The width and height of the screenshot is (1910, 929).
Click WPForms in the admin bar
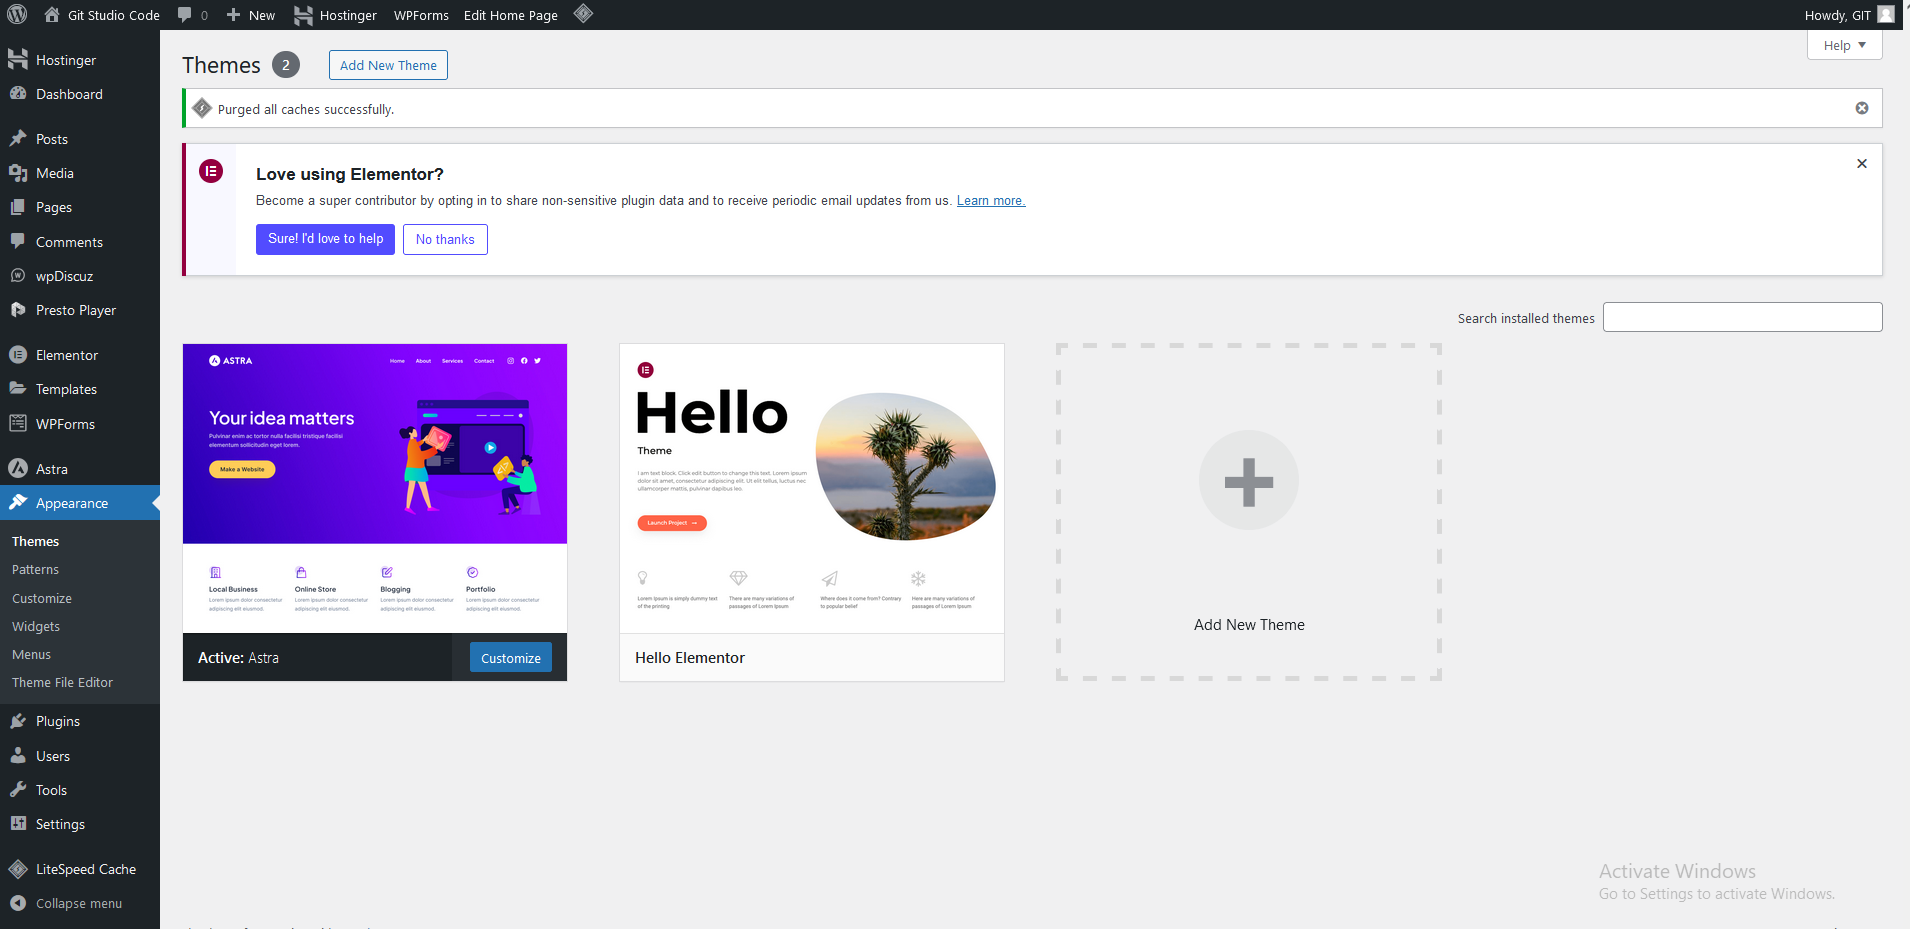click(421, 15)
